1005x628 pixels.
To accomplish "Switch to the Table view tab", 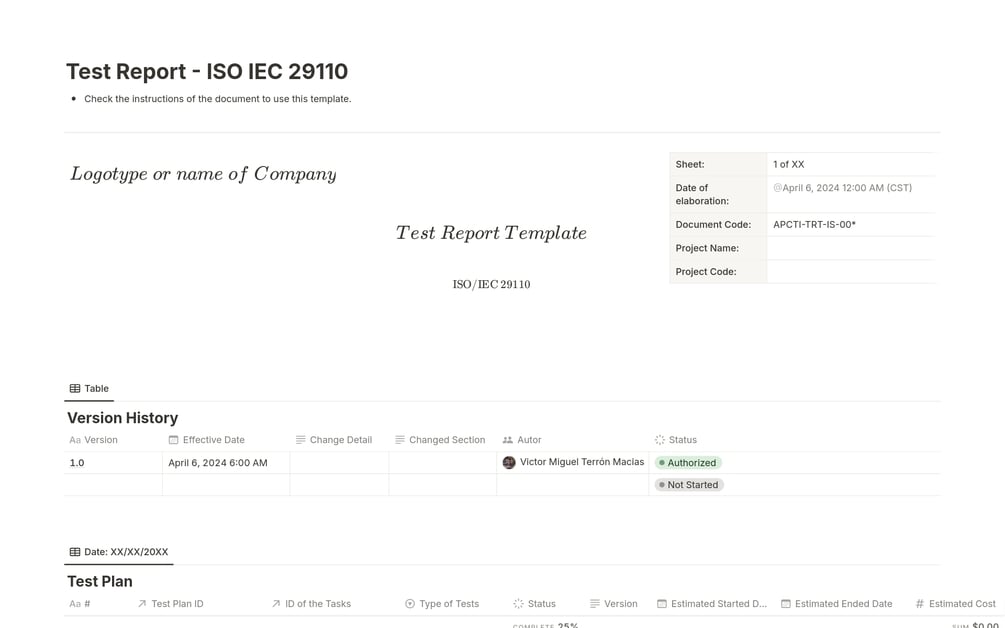I will (x=89, y=389).
